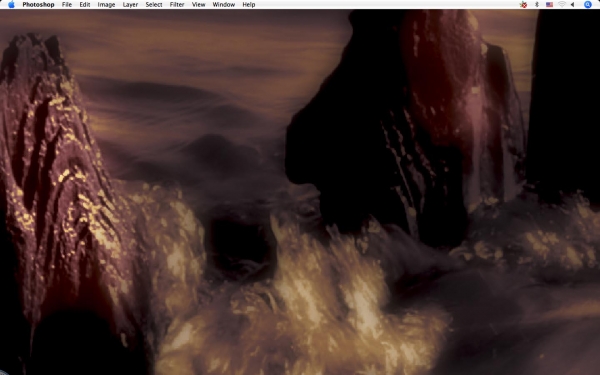Click the red ladybug status icon
The width and height of the screenshot is (600, 375).
(x=523, y=5)
